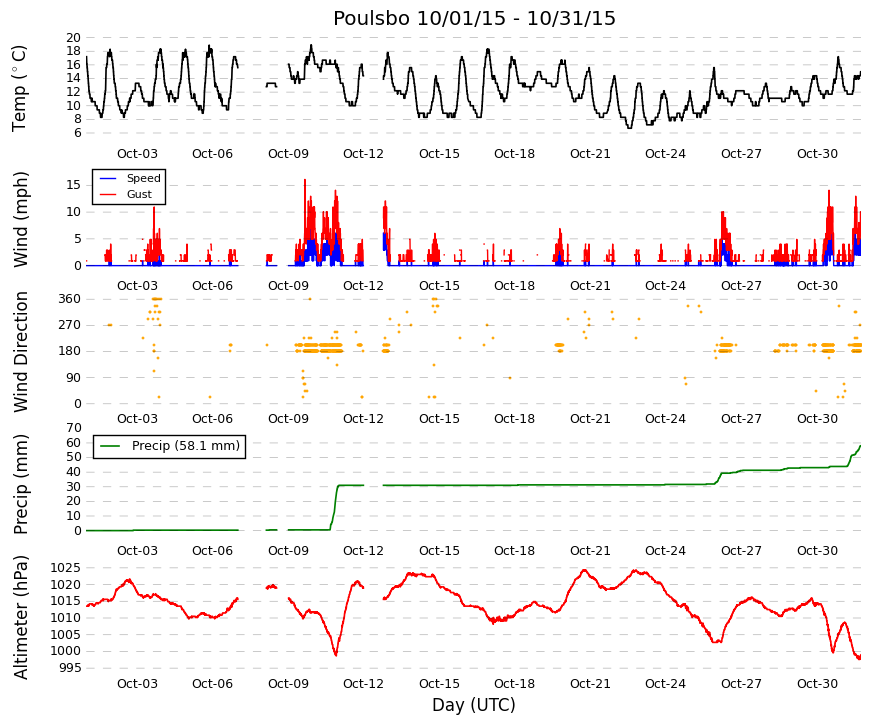Click the chart title Poulsbo 10/01/15 - 10/31/15

click(x=474, y=18)
